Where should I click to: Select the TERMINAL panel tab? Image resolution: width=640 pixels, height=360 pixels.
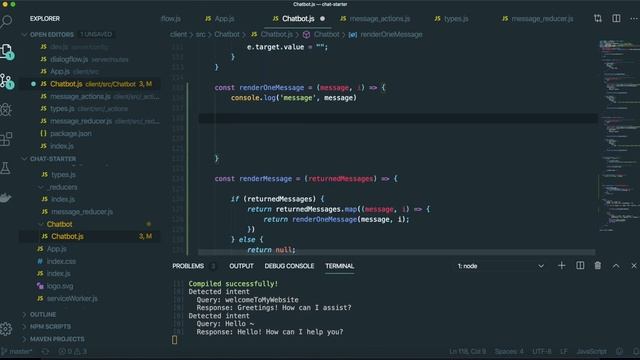pyautogui.click(x=340, y=266)
